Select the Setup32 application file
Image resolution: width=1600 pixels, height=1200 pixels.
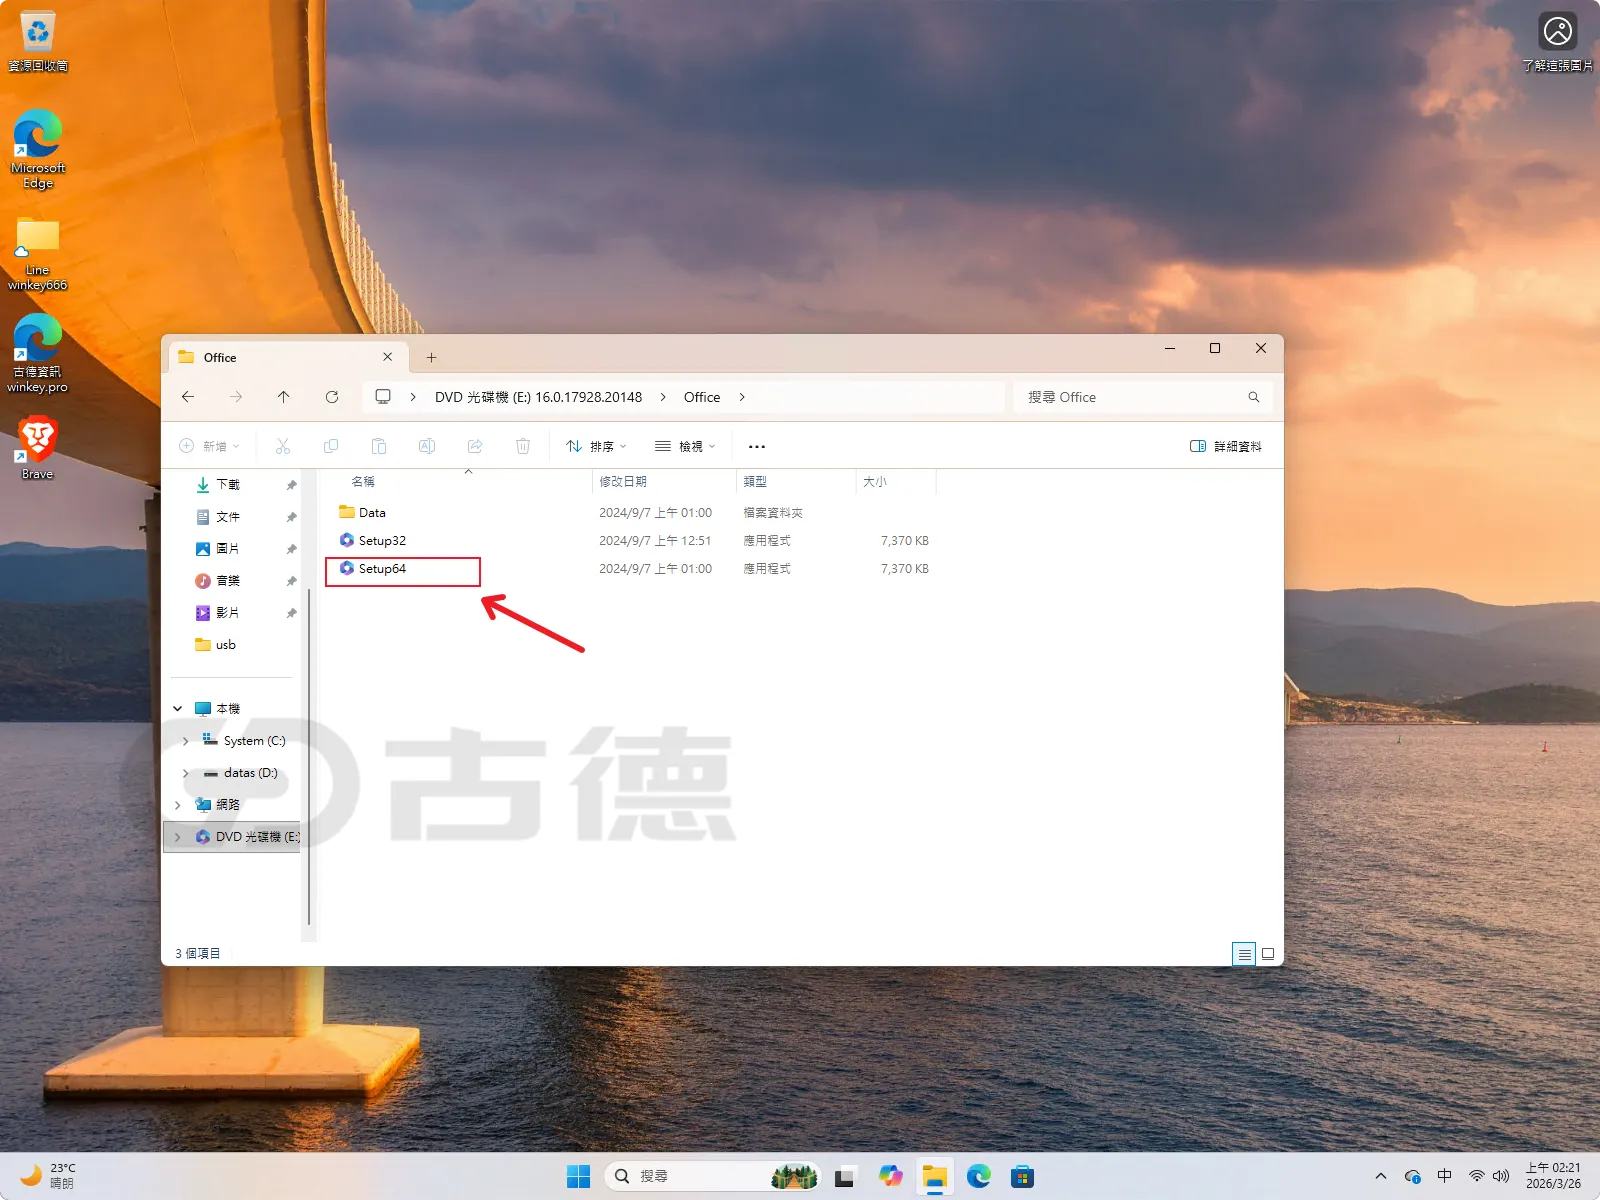[x=382, y=540]
